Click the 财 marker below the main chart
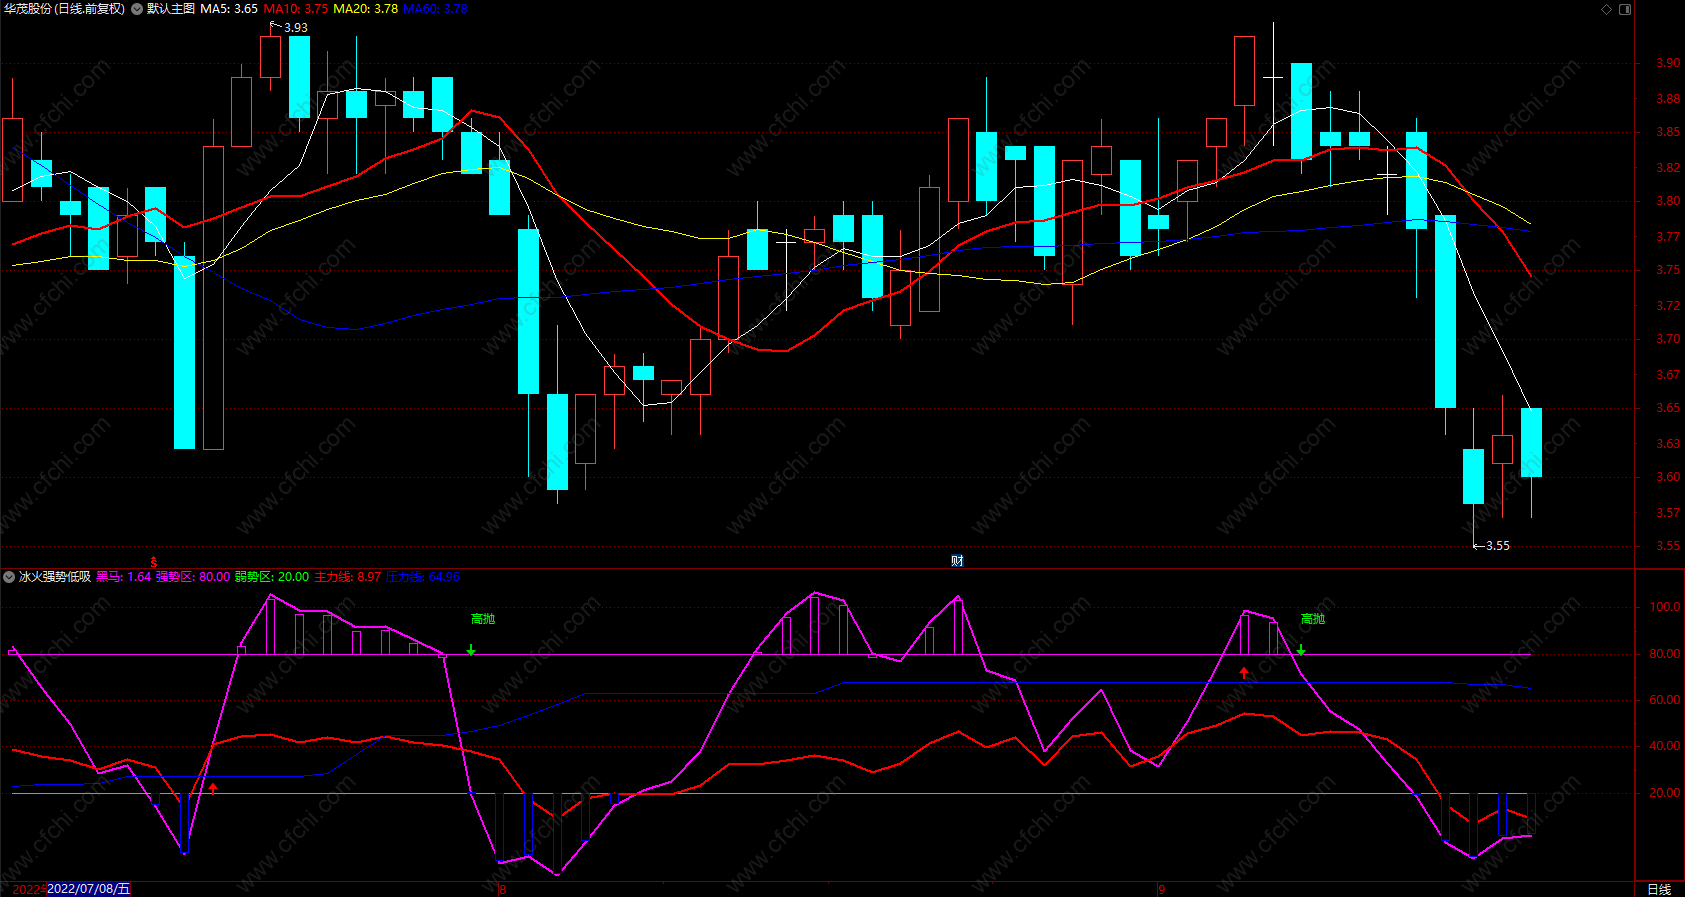The height and width of the screenshot is (897, 1685). coord(957,561)
